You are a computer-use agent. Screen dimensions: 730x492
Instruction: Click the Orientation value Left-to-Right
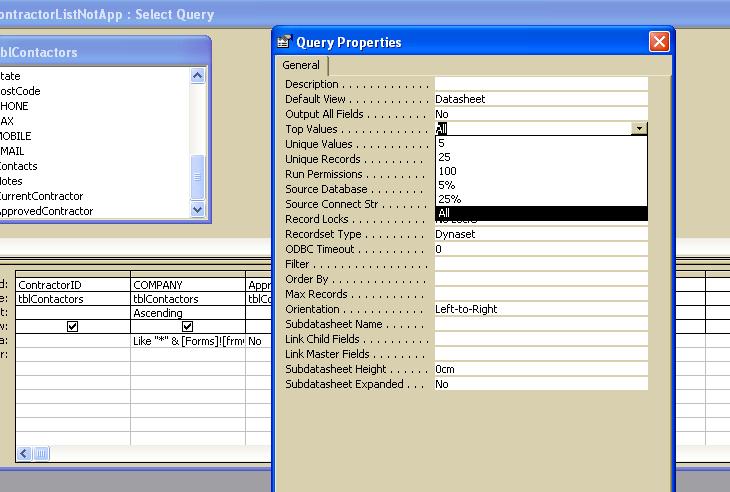pyautogui.click(x=541, y=309)
